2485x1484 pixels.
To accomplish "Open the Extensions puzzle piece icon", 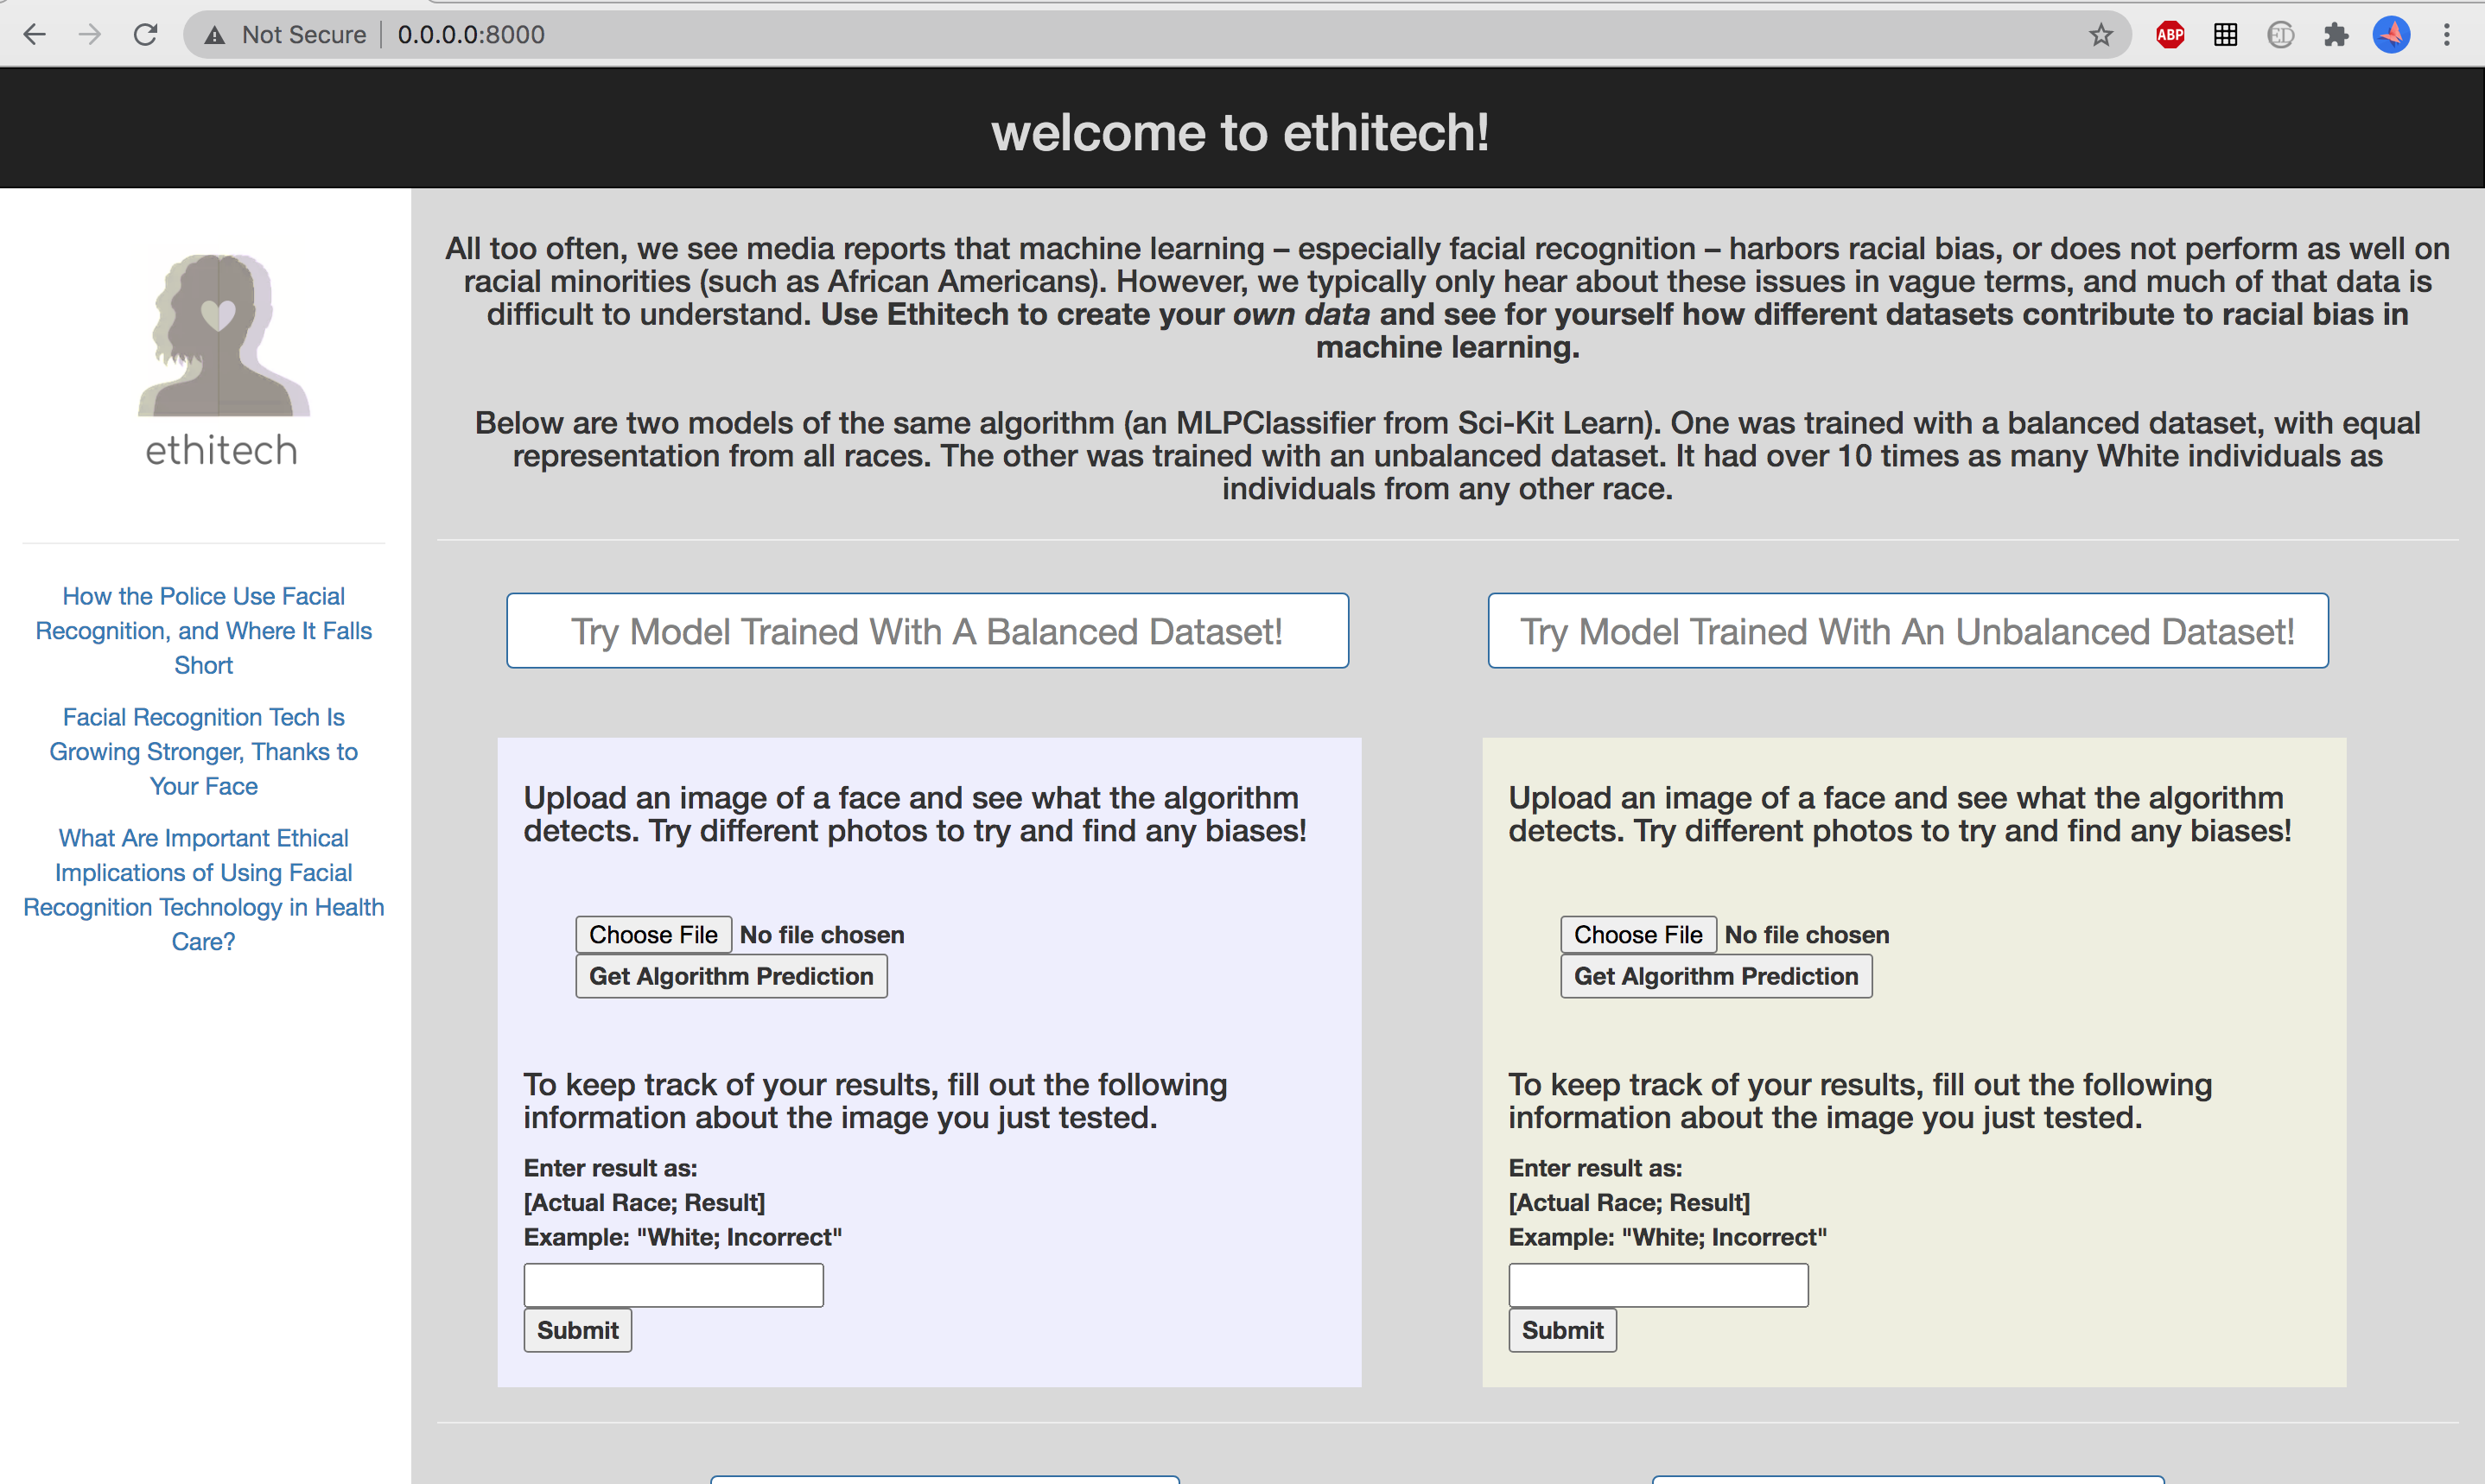I will click(2336, 35).
